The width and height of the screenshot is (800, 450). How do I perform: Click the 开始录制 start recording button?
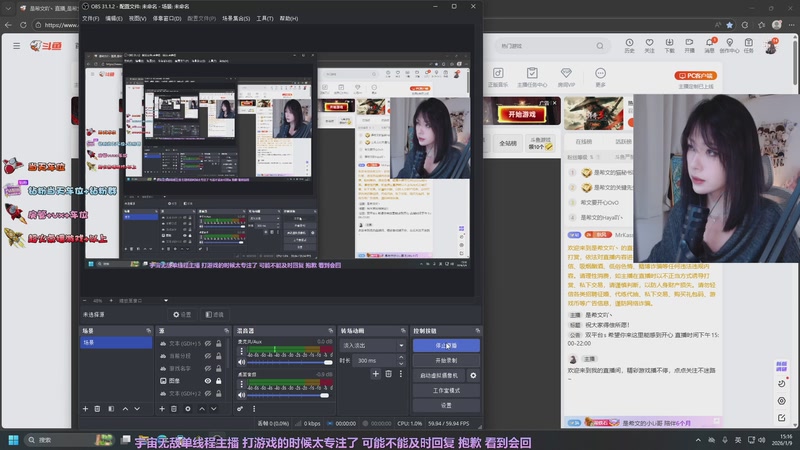click(446, 360)
